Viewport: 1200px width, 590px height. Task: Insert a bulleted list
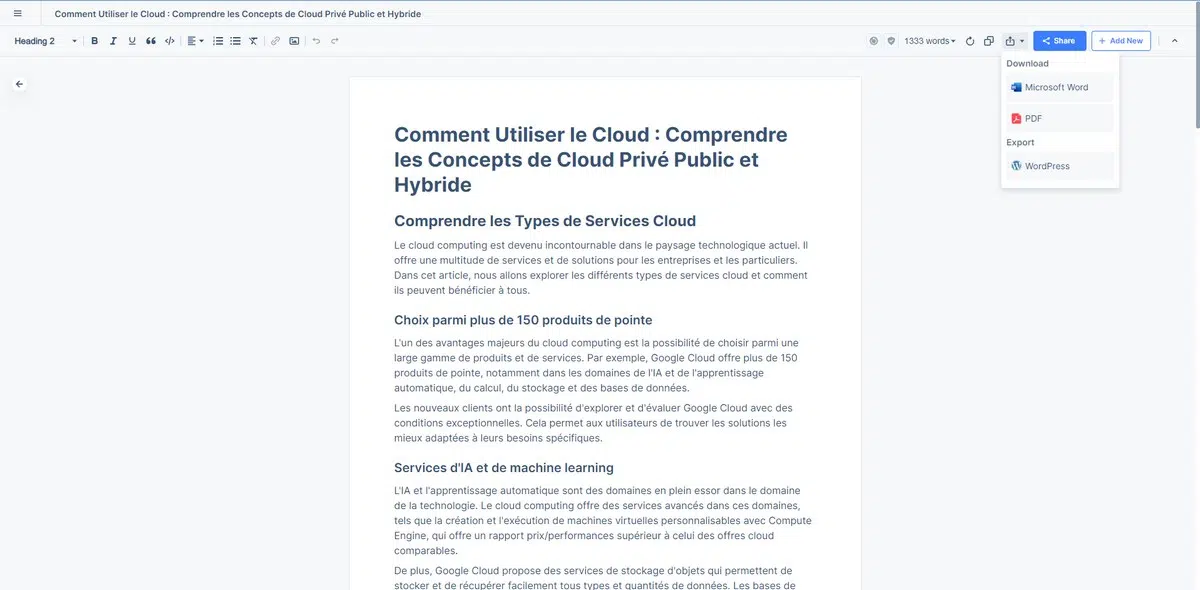tap(235, 41)
